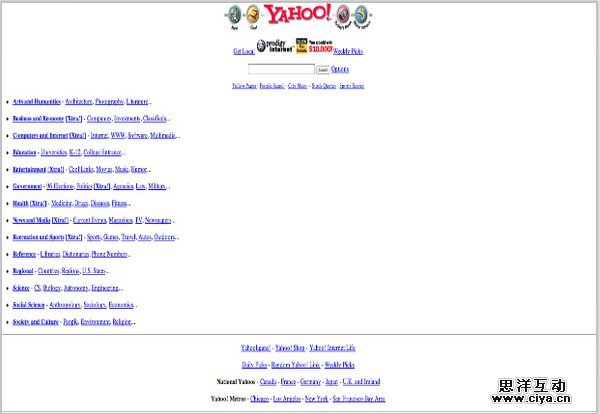Viewport: 600px width, 414px height.
Task: Click inside the search text field
Action: point(281,69)
